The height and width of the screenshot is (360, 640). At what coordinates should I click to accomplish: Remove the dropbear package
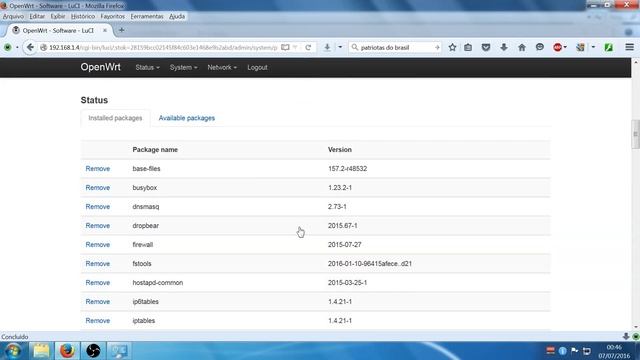tap(98, 226)
